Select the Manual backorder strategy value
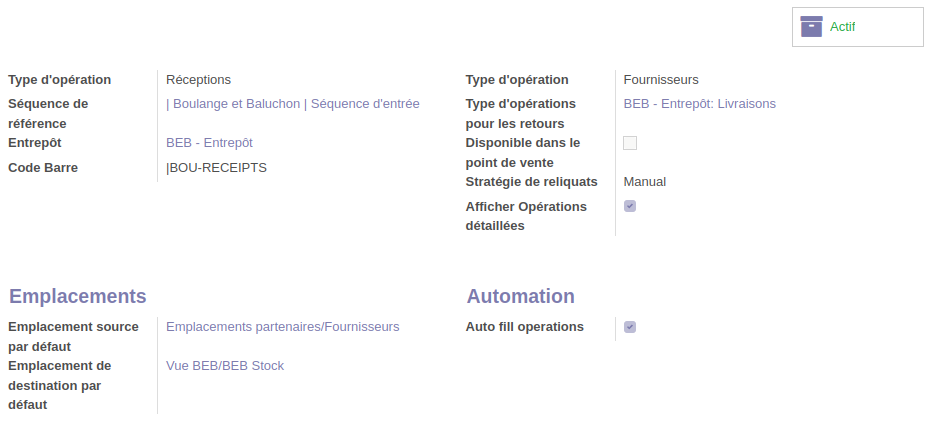This screenshot has height=425, width=931. click(645, 181)
